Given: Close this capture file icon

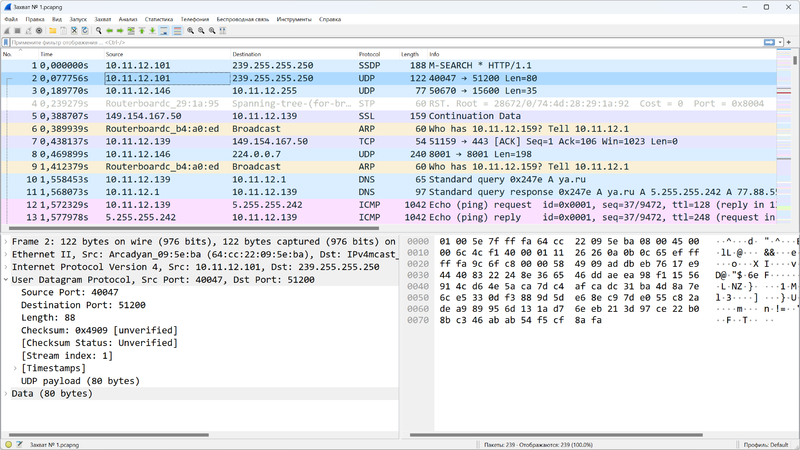Looking at the screenshot, I should [x=74, y=31].
